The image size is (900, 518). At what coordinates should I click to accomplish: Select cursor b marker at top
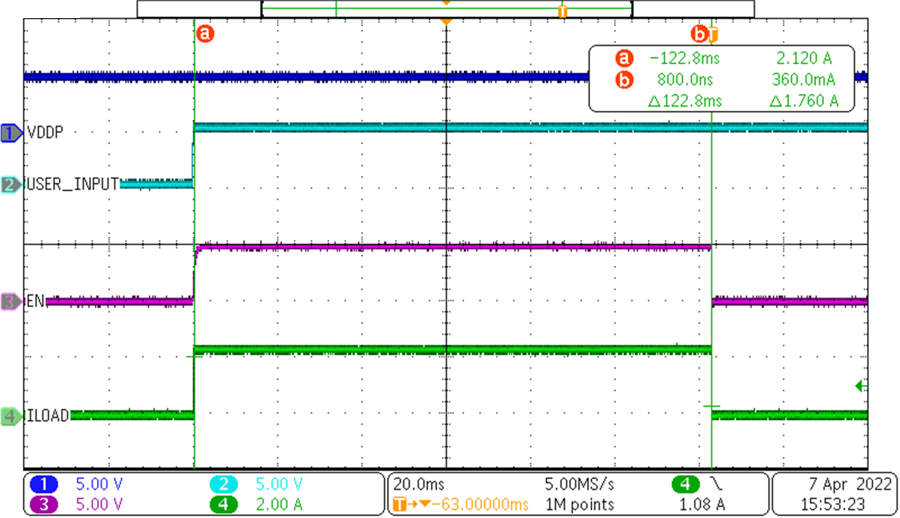click(700, 34)
